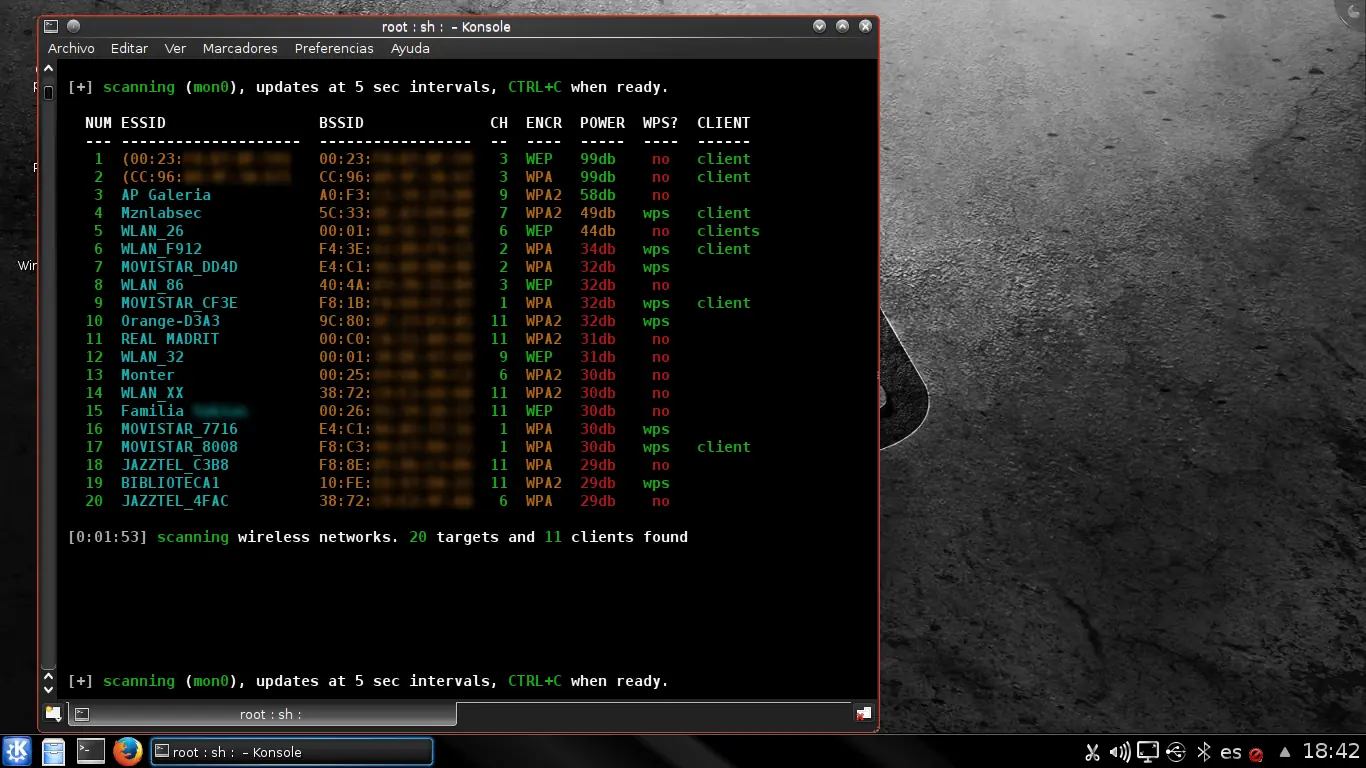Click the 'ESSID' column header
The image size is (1366, 768).
tap(143, 123)
